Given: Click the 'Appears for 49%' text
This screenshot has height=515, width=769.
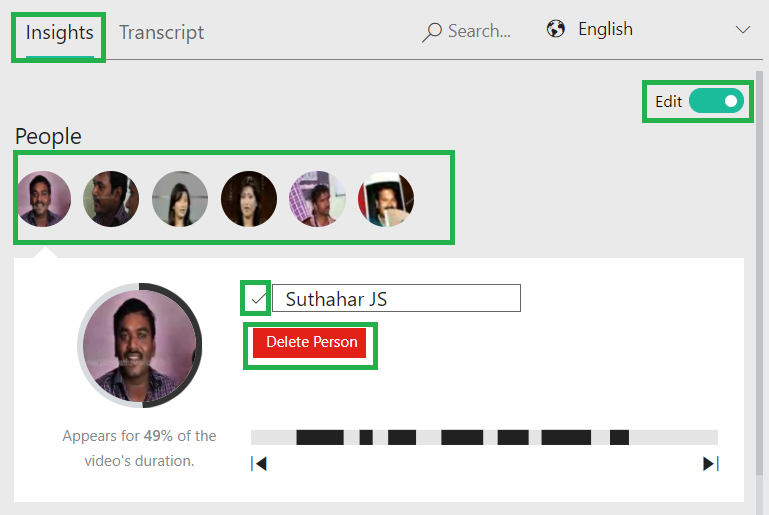Looking at the screenshot, I should 139,448.
